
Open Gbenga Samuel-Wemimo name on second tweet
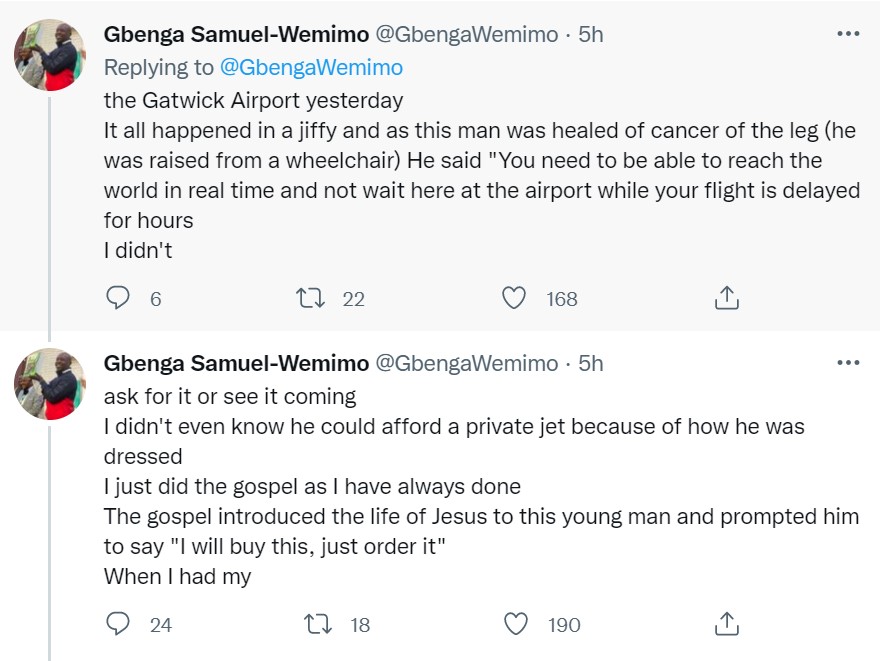236,363
